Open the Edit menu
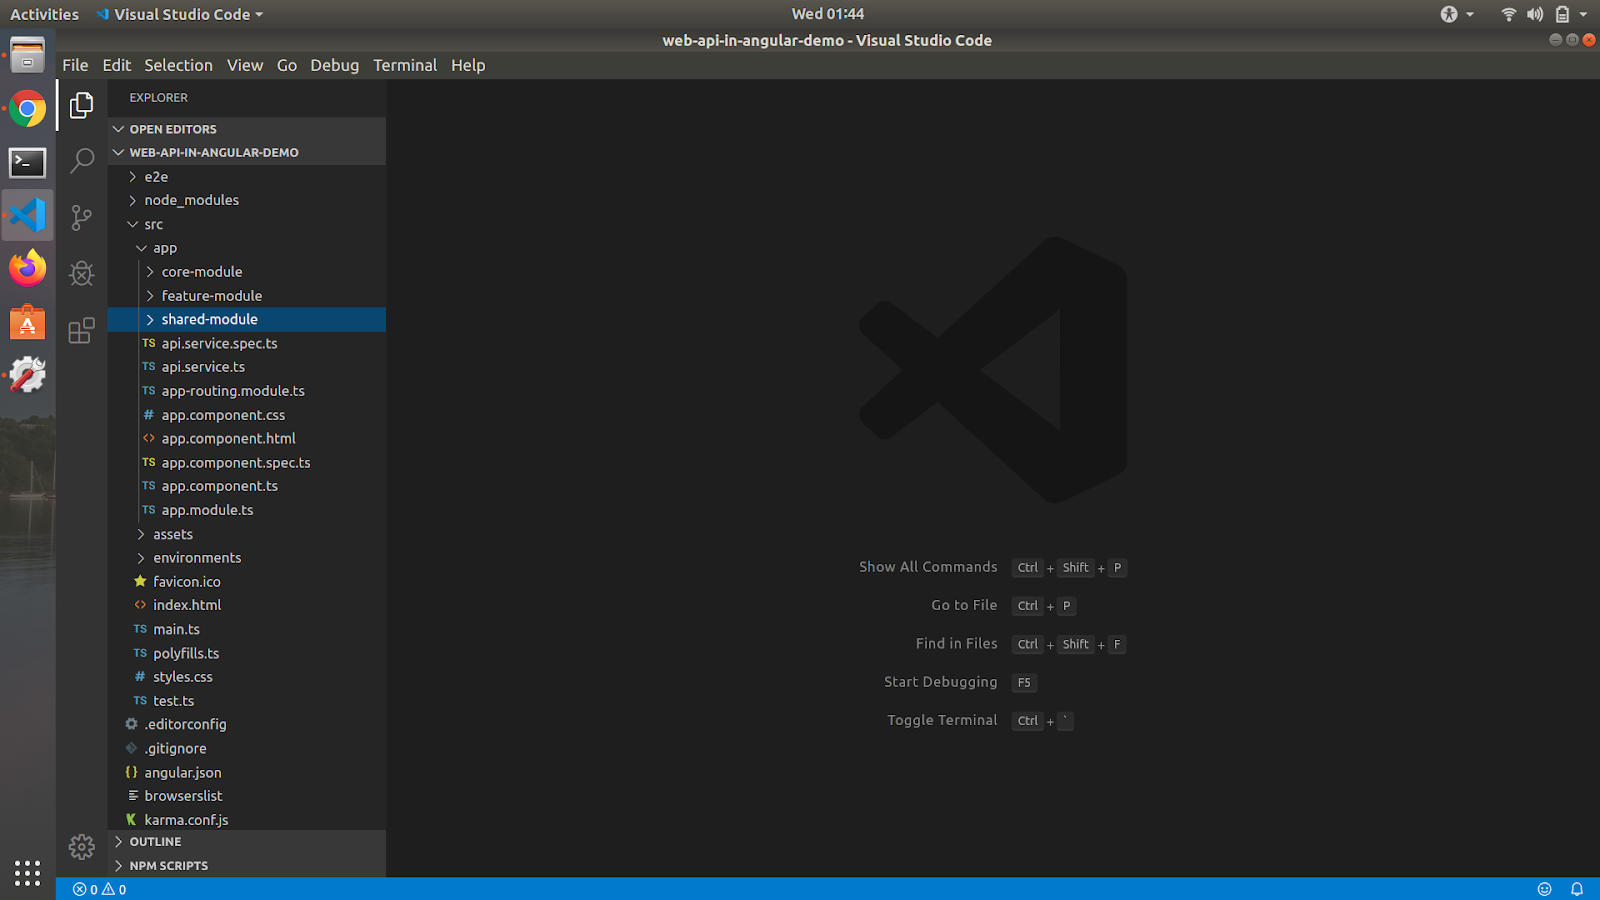The image size is (1600, 900). tap(117, 65)
